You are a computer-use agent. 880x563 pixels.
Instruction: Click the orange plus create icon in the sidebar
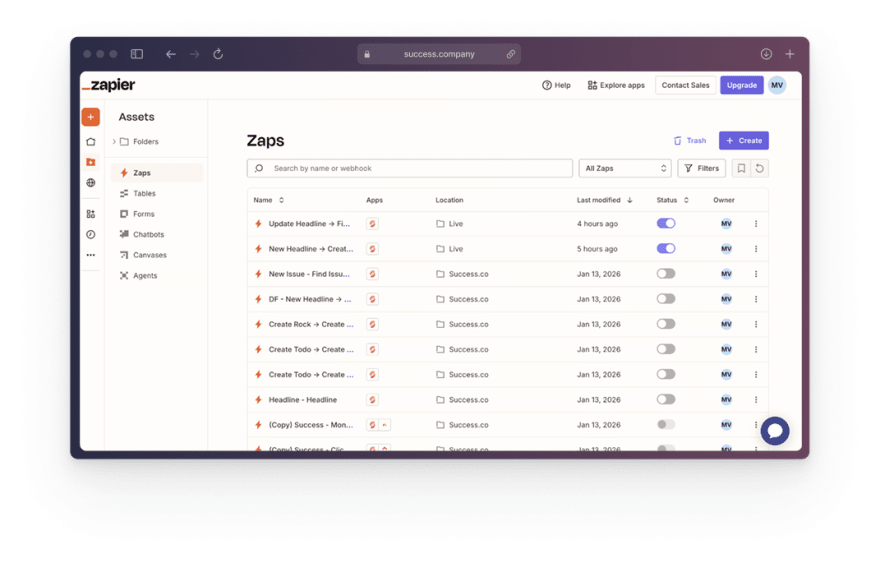[x=90, y=117]
